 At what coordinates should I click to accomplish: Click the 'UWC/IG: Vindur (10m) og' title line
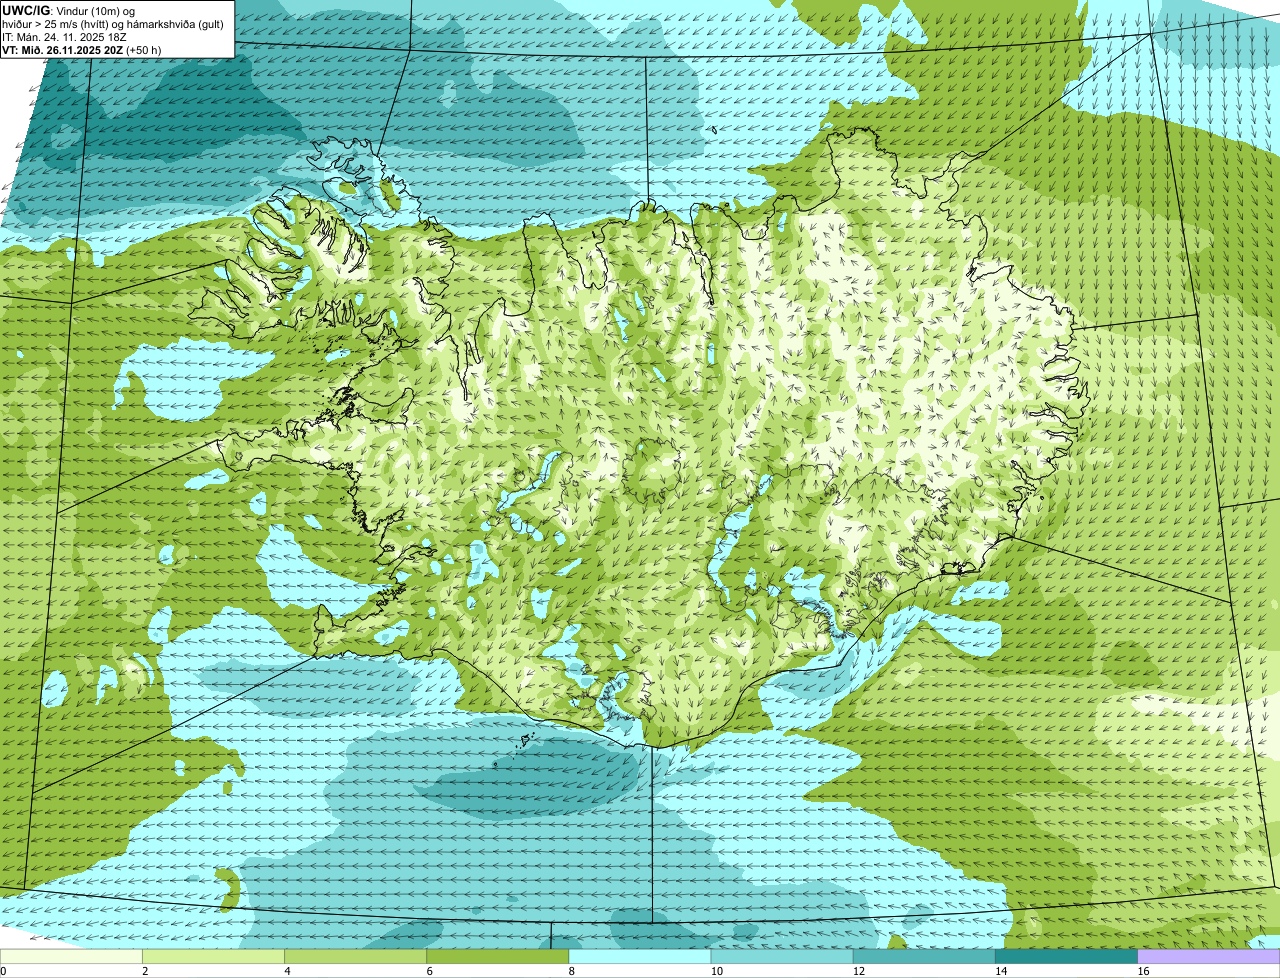[69, 10]
